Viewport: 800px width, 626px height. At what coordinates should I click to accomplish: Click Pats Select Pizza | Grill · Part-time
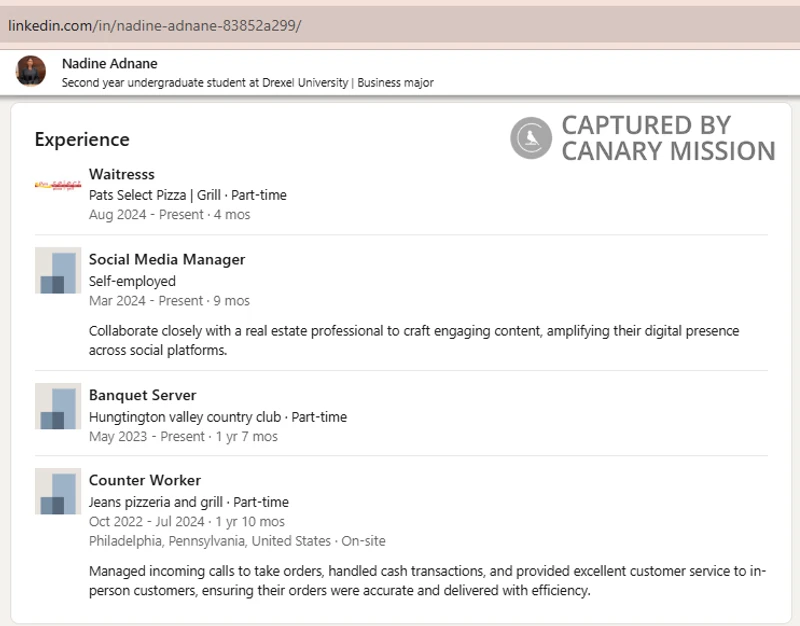[x=188, y=195]
